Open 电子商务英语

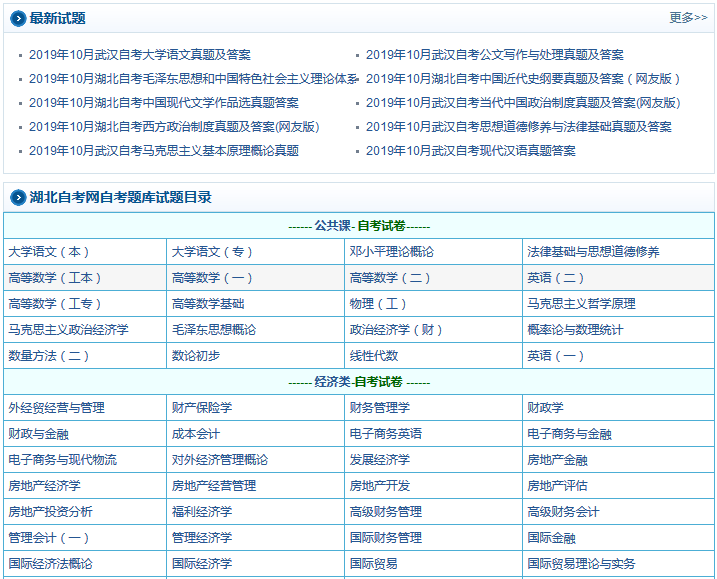click(x=385, y=434)
